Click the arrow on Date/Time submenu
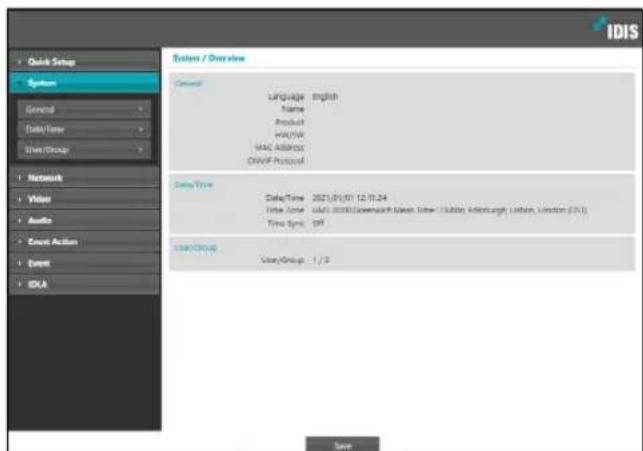643x451 pixels. 141,130
